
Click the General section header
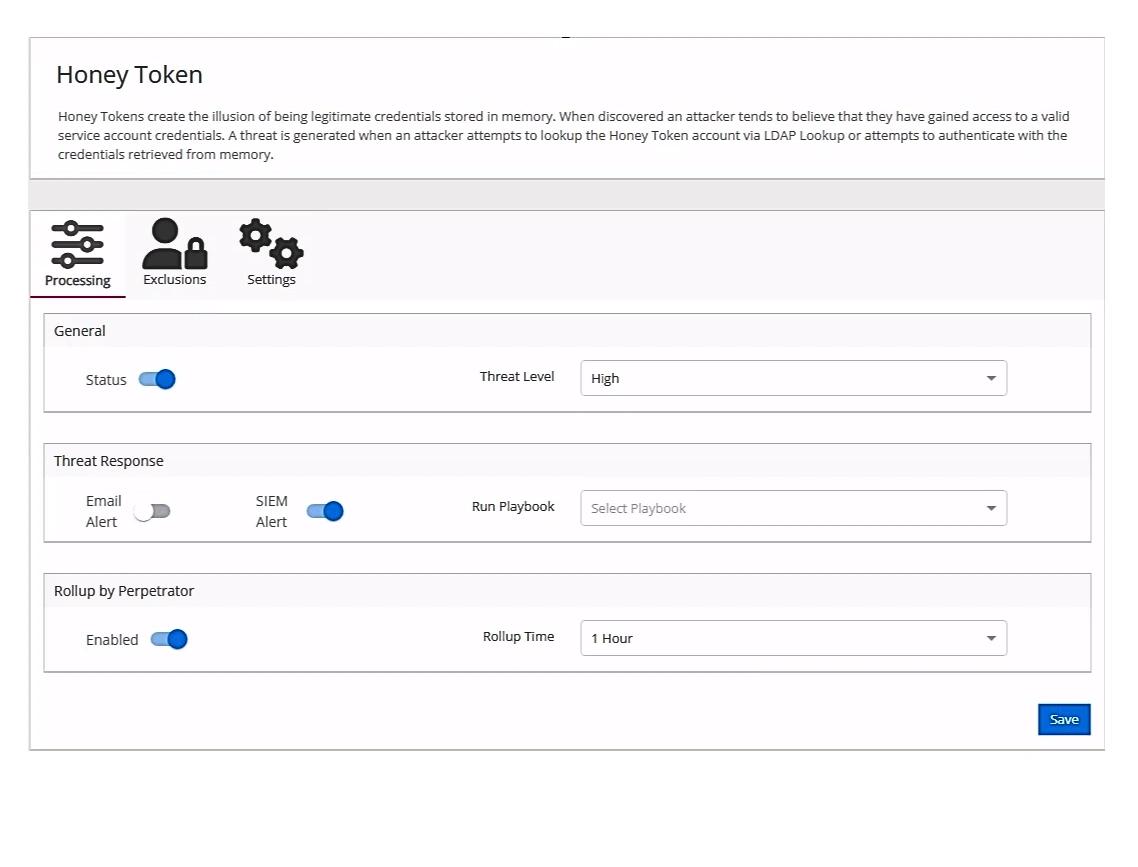[x=79, y=330]
